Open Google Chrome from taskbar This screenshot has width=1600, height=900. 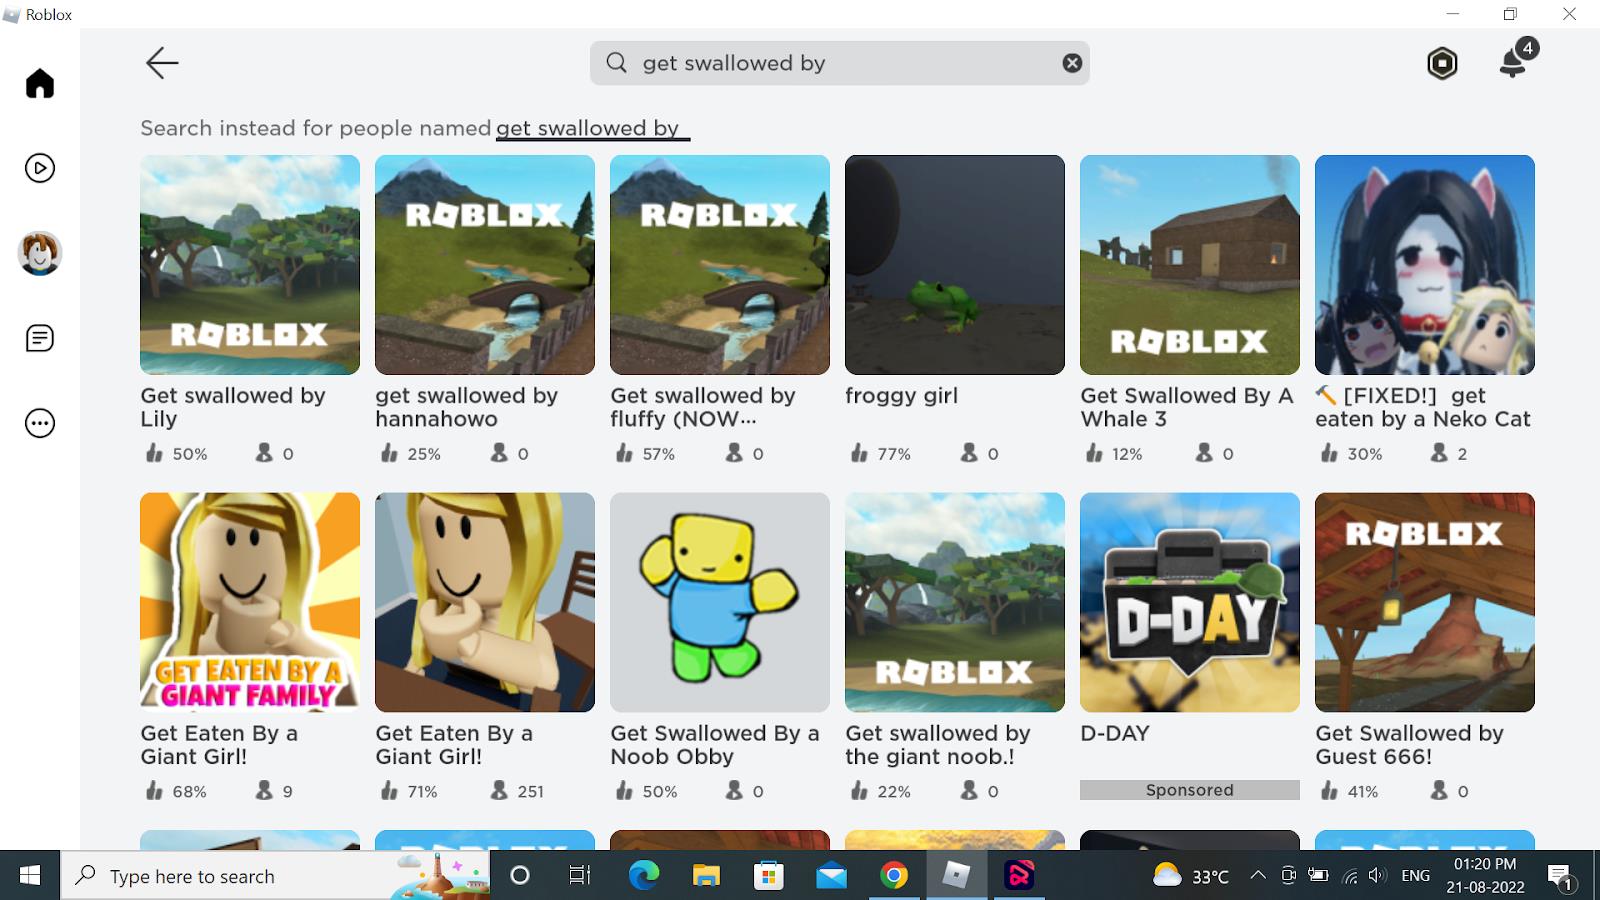point(894,876)
